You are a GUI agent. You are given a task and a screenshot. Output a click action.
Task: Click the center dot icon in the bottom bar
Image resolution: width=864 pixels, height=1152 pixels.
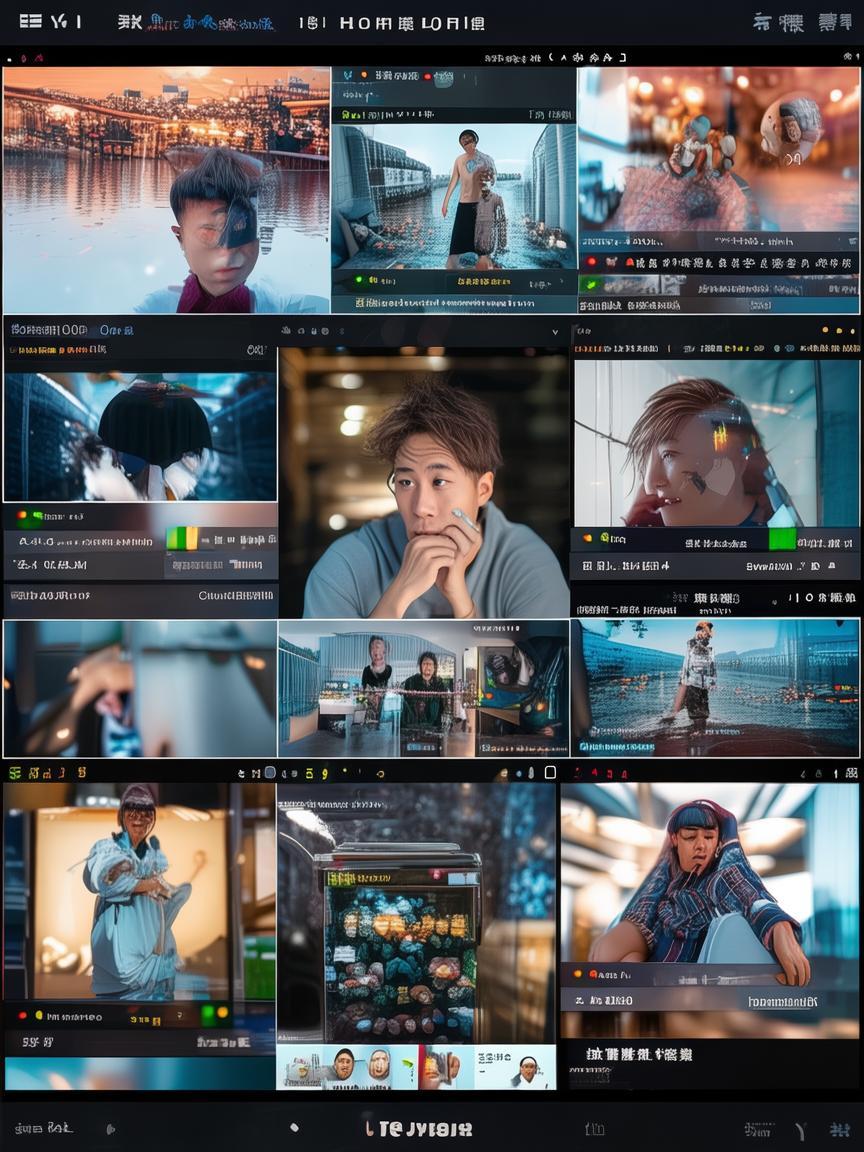point(294,1127)
